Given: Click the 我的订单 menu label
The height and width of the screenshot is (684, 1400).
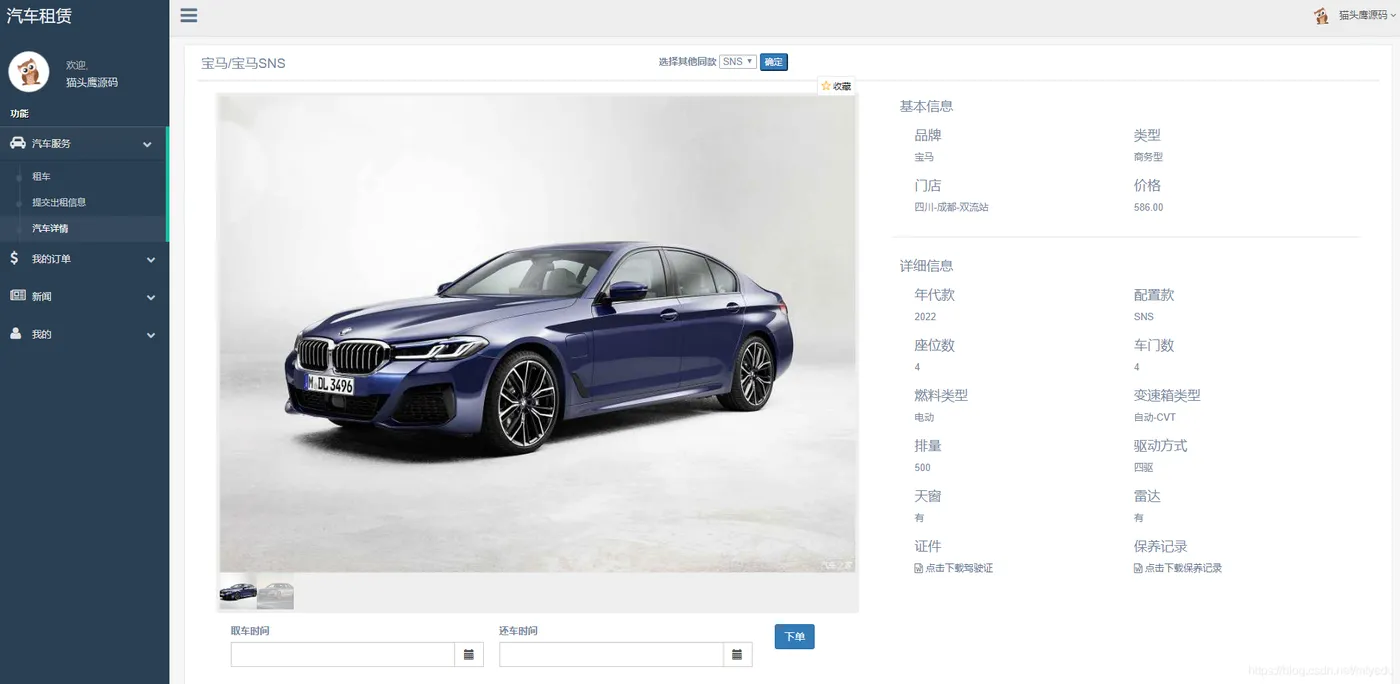Looking at the screenshot, I should point(51,259).
